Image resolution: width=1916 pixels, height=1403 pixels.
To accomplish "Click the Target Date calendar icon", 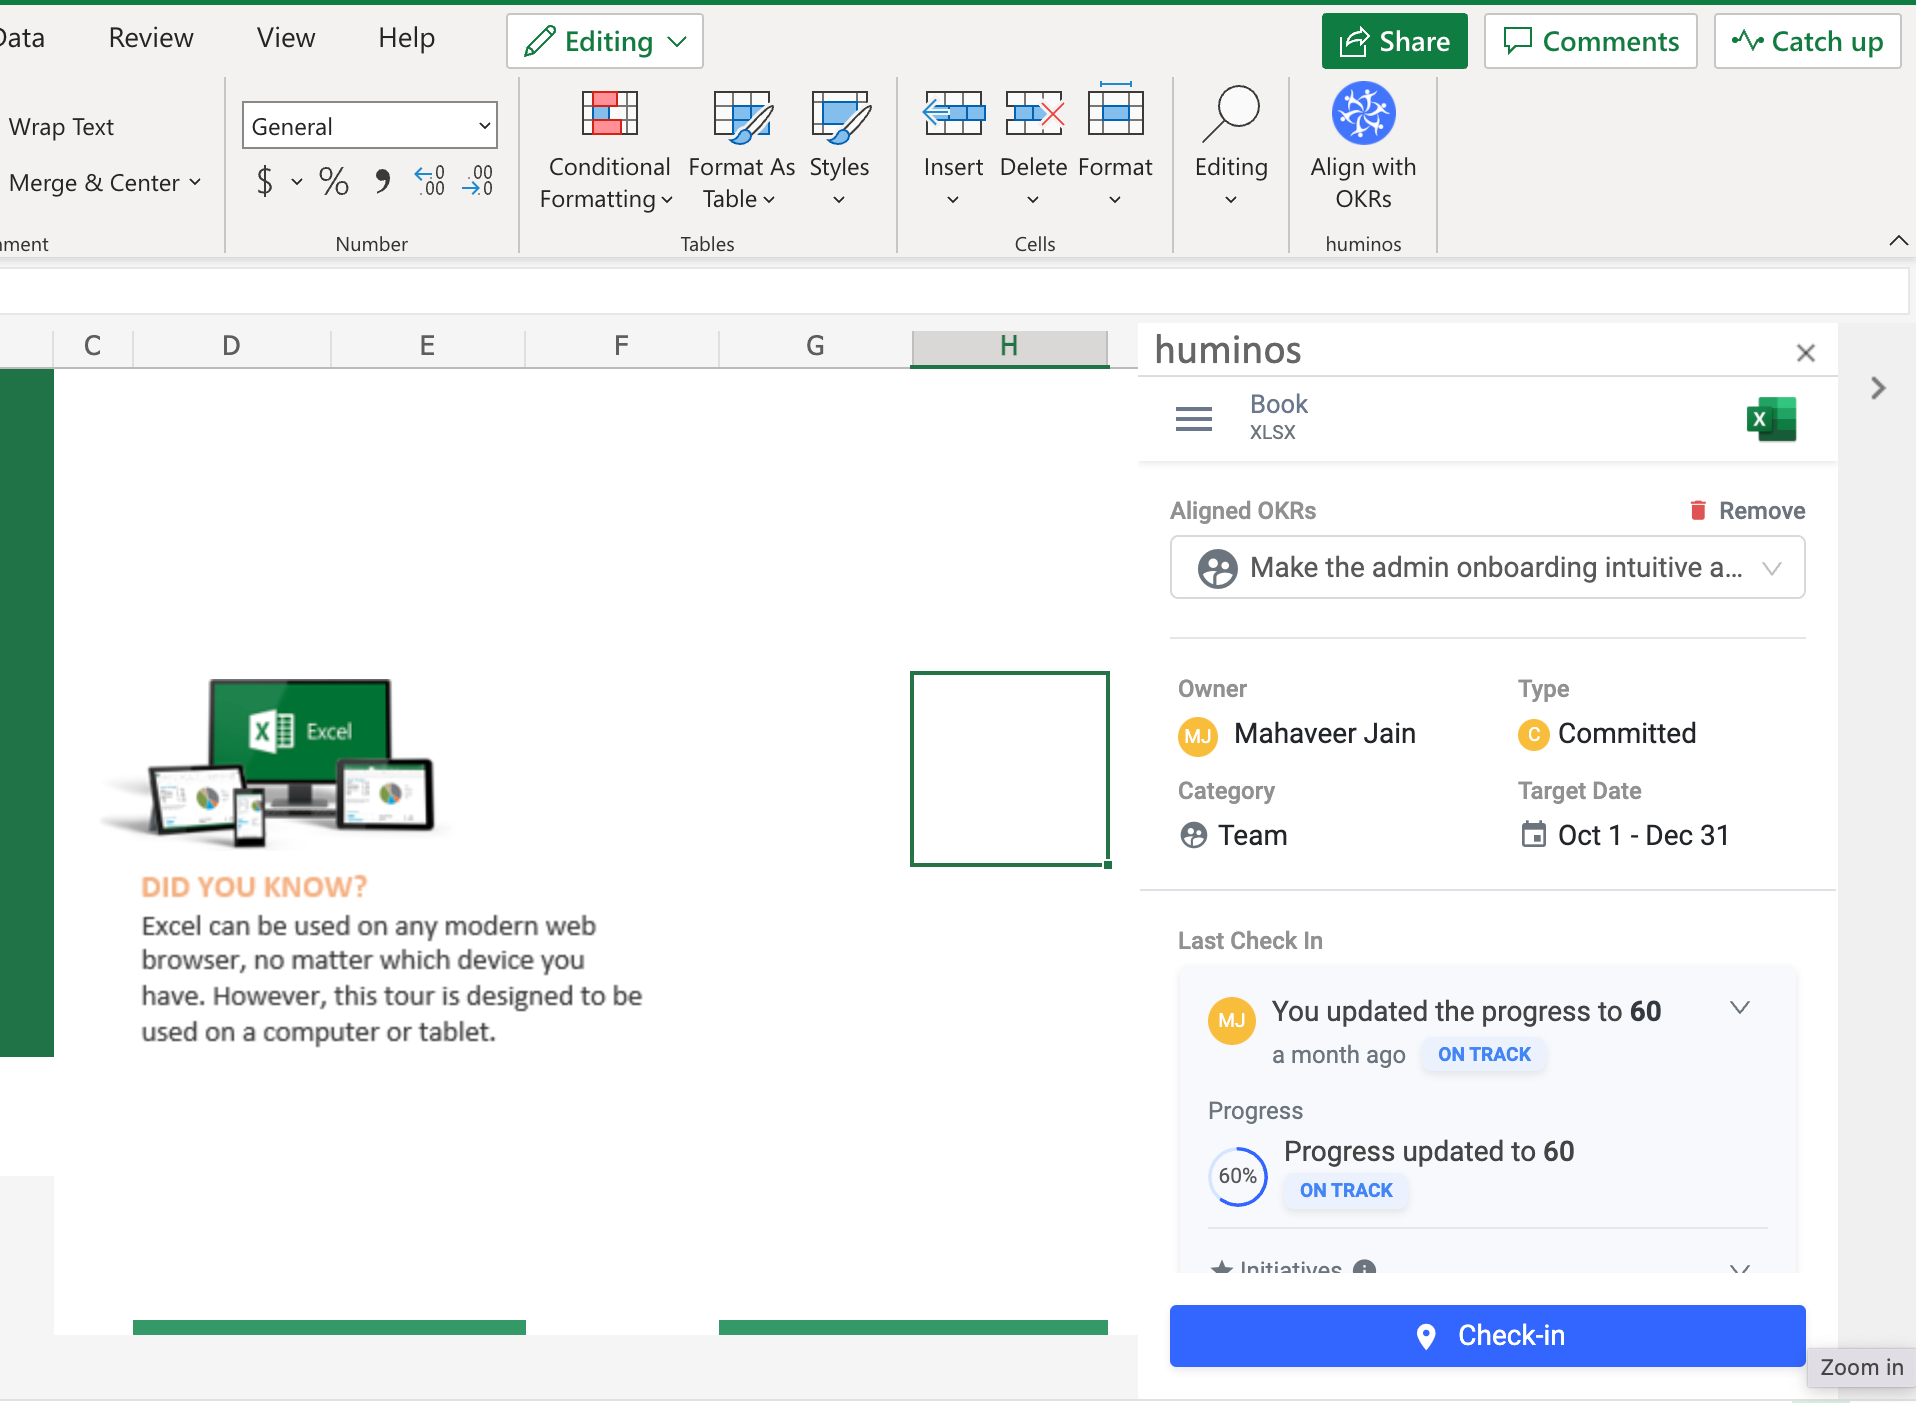I will [x=1533, y=834].
